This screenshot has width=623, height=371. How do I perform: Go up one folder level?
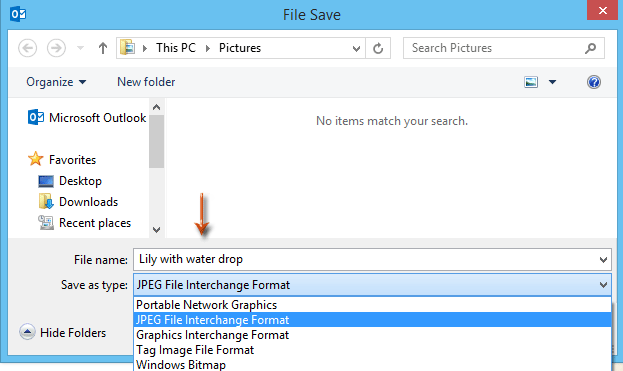click(x=103, y=48)
